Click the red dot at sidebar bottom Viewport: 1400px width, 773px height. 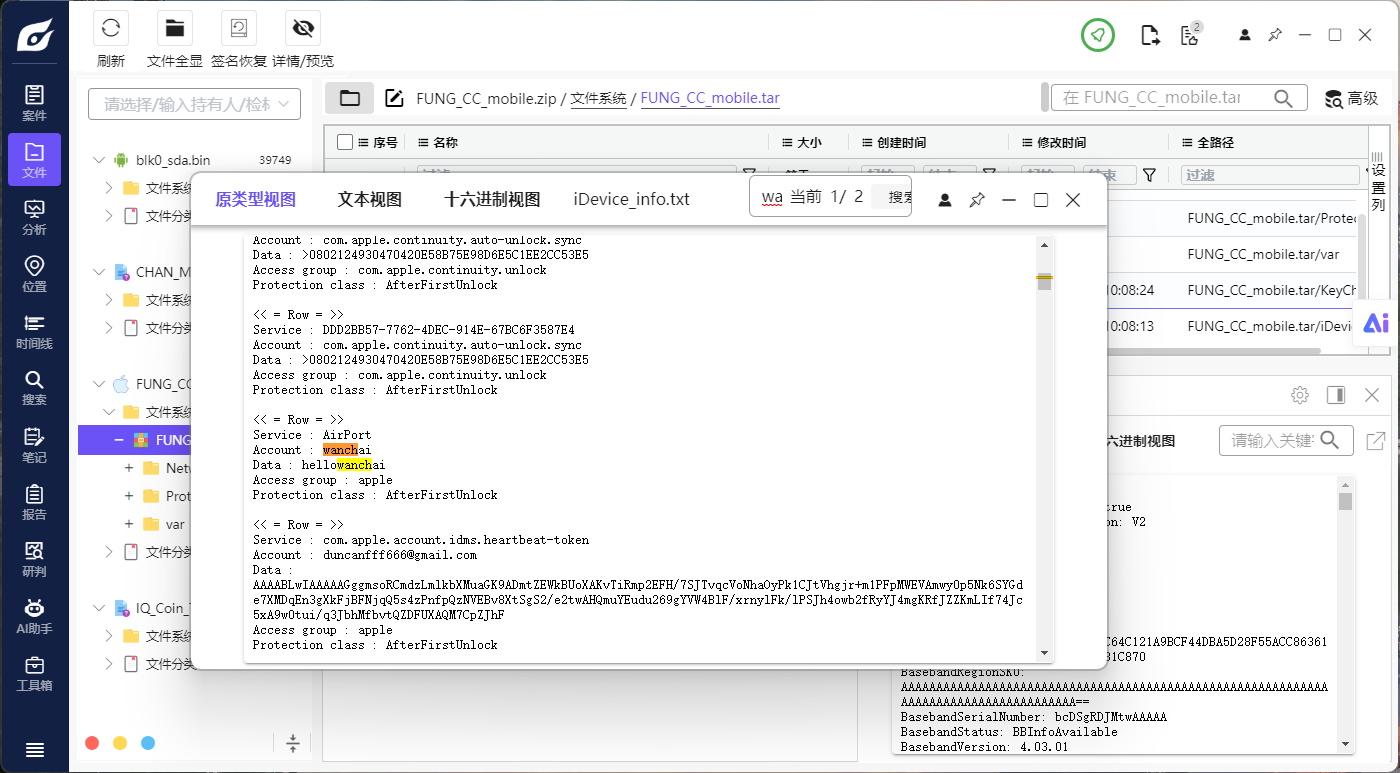pos(92,743)
